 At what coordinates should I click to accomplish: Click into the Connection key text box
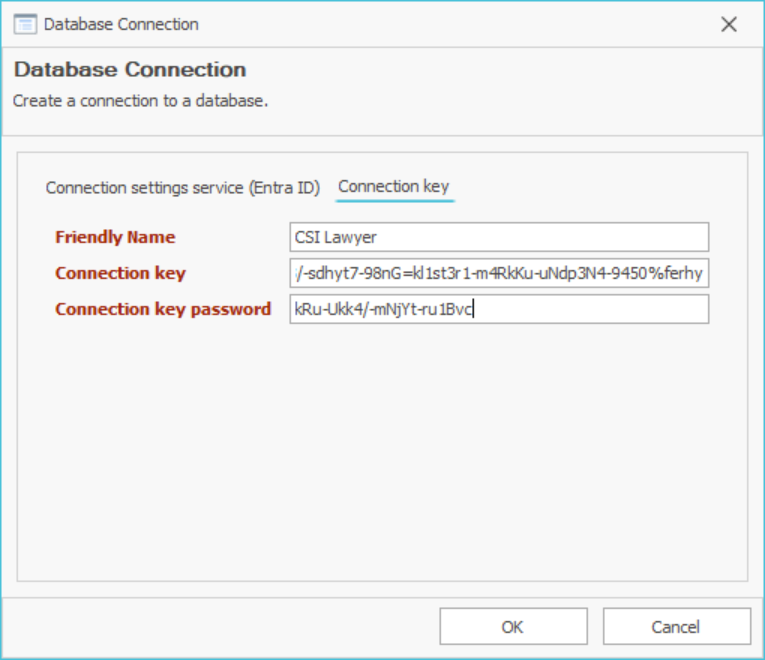coord(498,273)
